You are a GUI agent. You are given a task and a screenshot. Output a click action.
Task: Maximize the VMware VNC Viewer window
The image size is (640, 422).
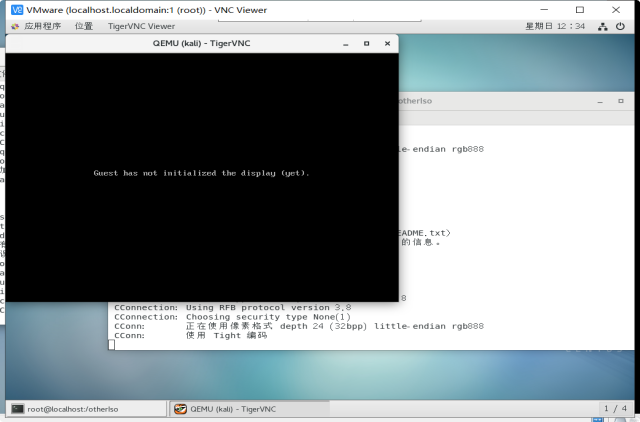click(580, 10)
